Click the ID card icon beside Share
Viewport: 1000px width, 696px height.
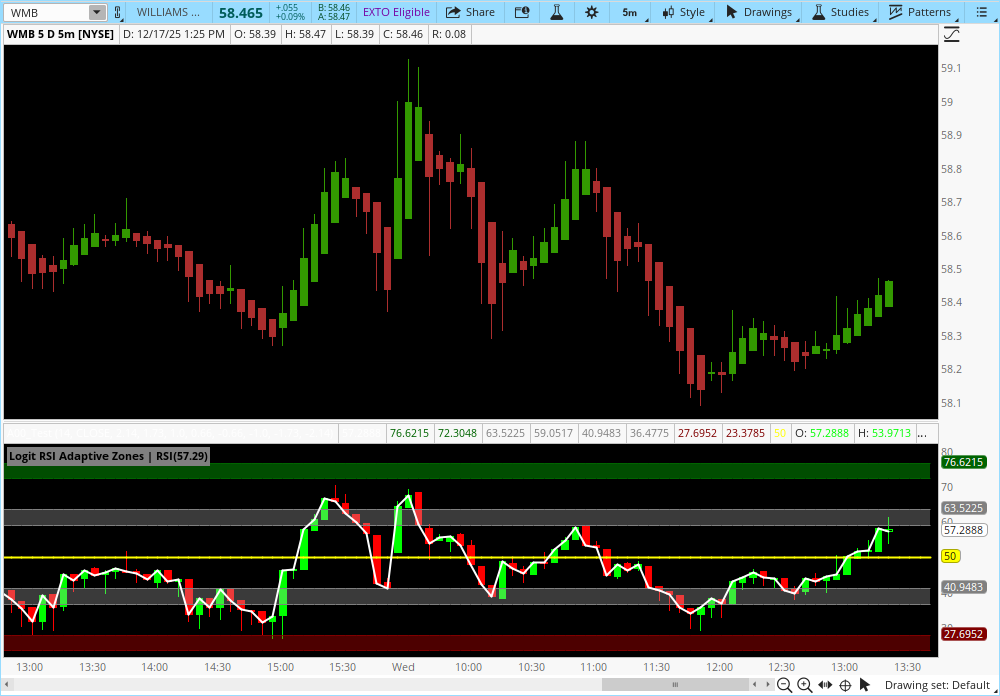[x=522, y=12]
